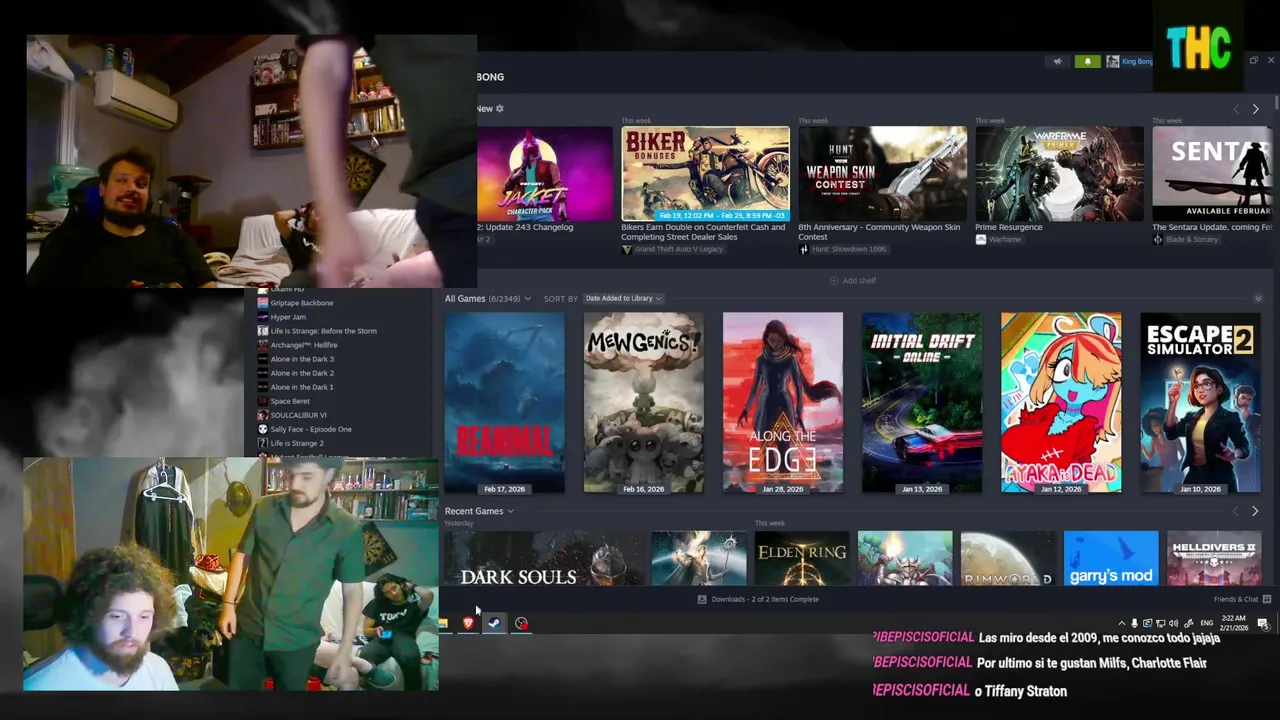The height and width of the screenshot is (720, 1280).
Task: Click the Hunt: Showdown 1896 game icon
Action: click(x=803, y=249)
